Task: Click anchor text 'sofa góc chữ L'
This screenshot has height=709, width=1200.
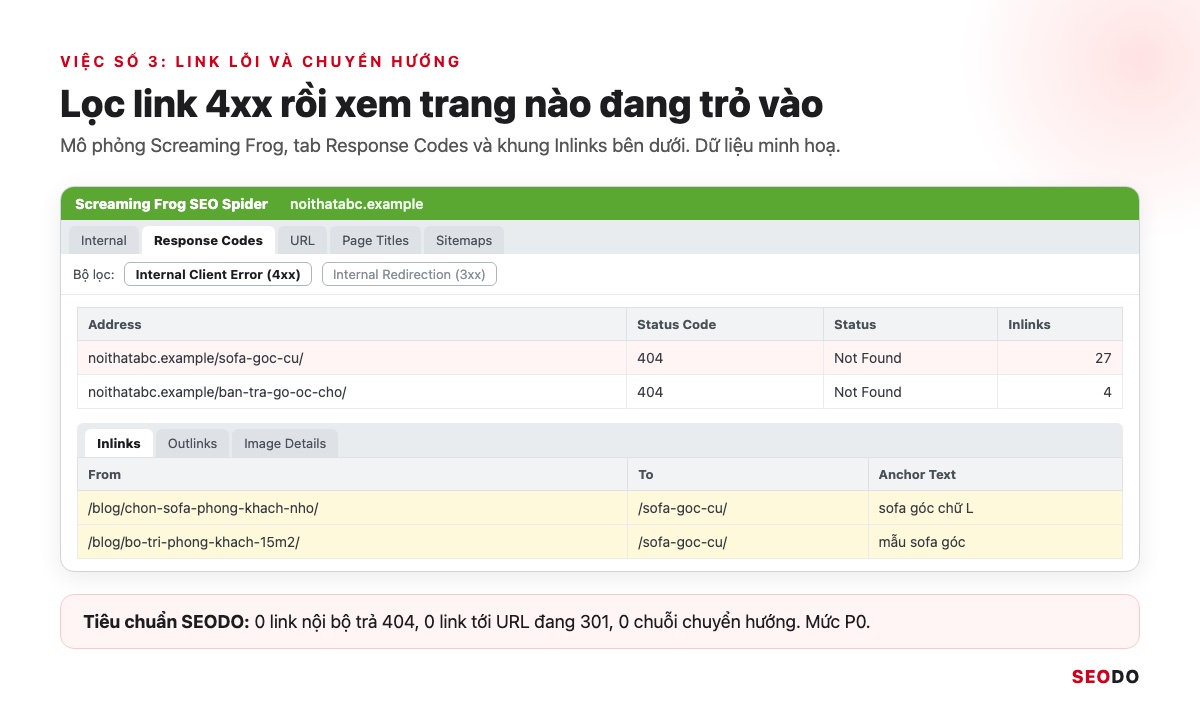Action: (926, 508)
